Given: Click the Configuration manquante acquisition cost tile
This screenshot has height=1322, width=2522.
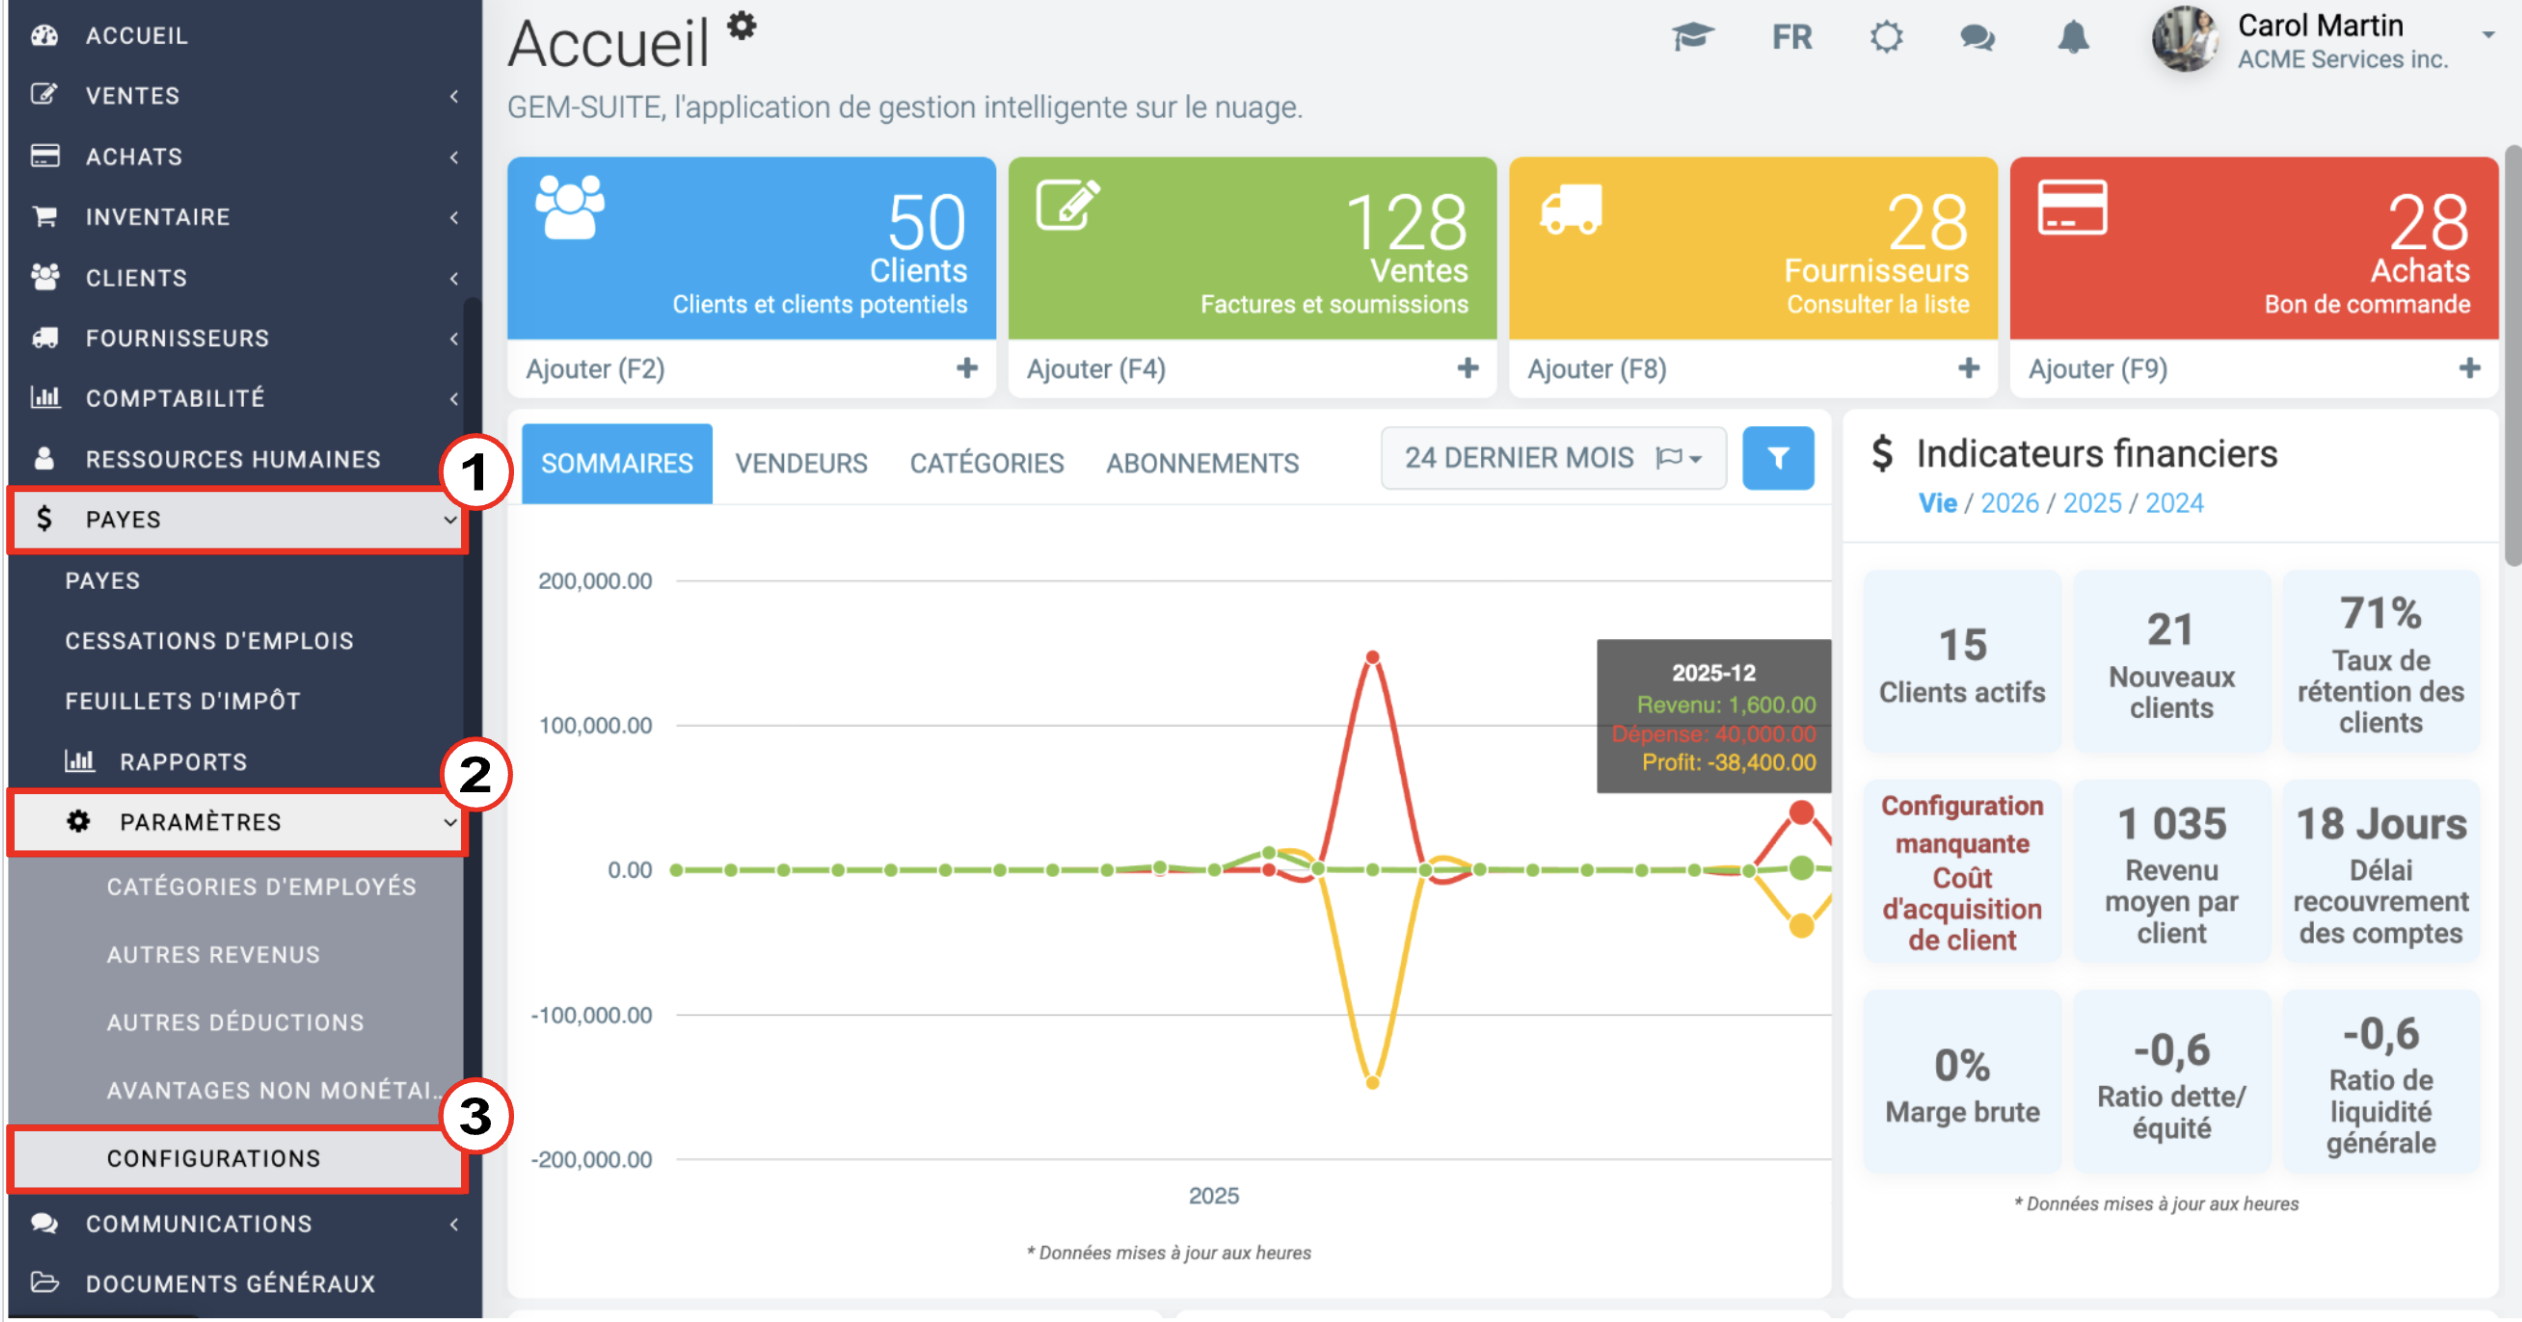Looking at the screenshot, I should (1962, 872).
